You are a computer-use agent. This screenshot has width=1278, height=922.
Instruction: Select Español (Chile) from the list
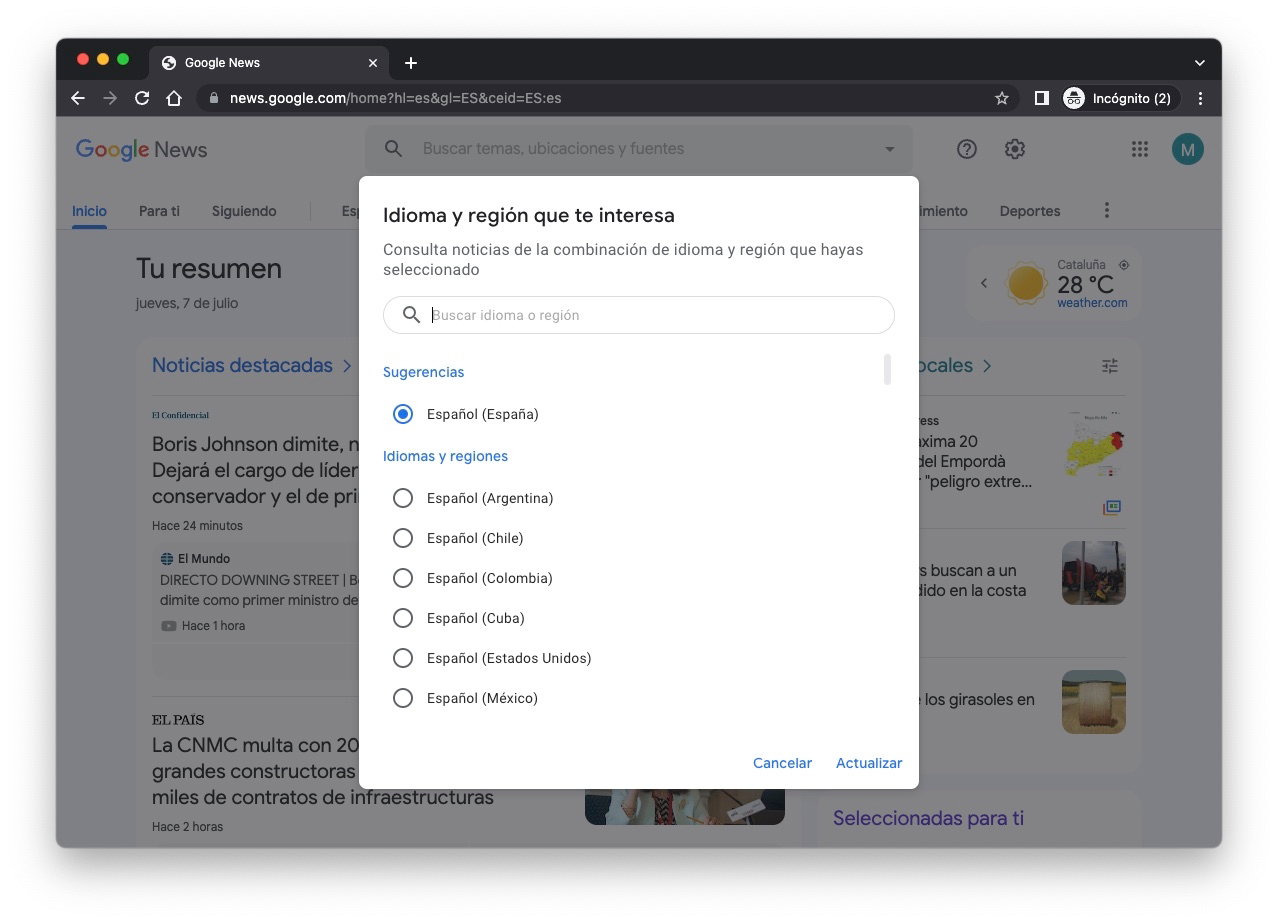coord(403,537)
